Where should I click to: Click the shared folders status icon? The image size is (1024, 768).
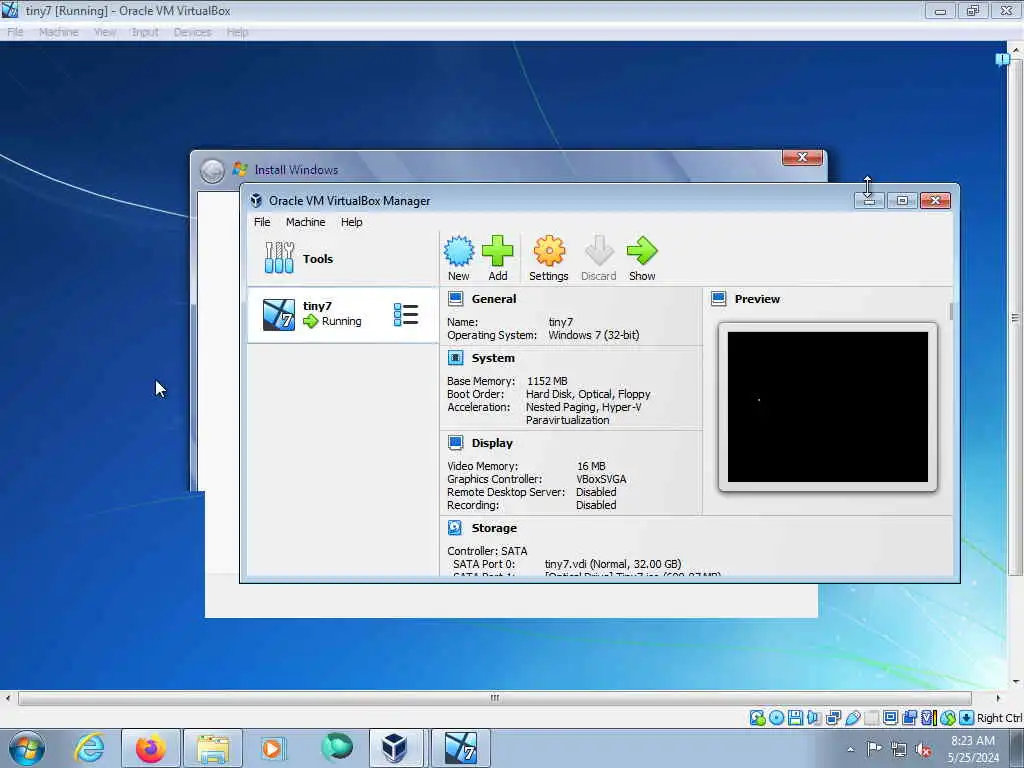click(x=871, y=718)
